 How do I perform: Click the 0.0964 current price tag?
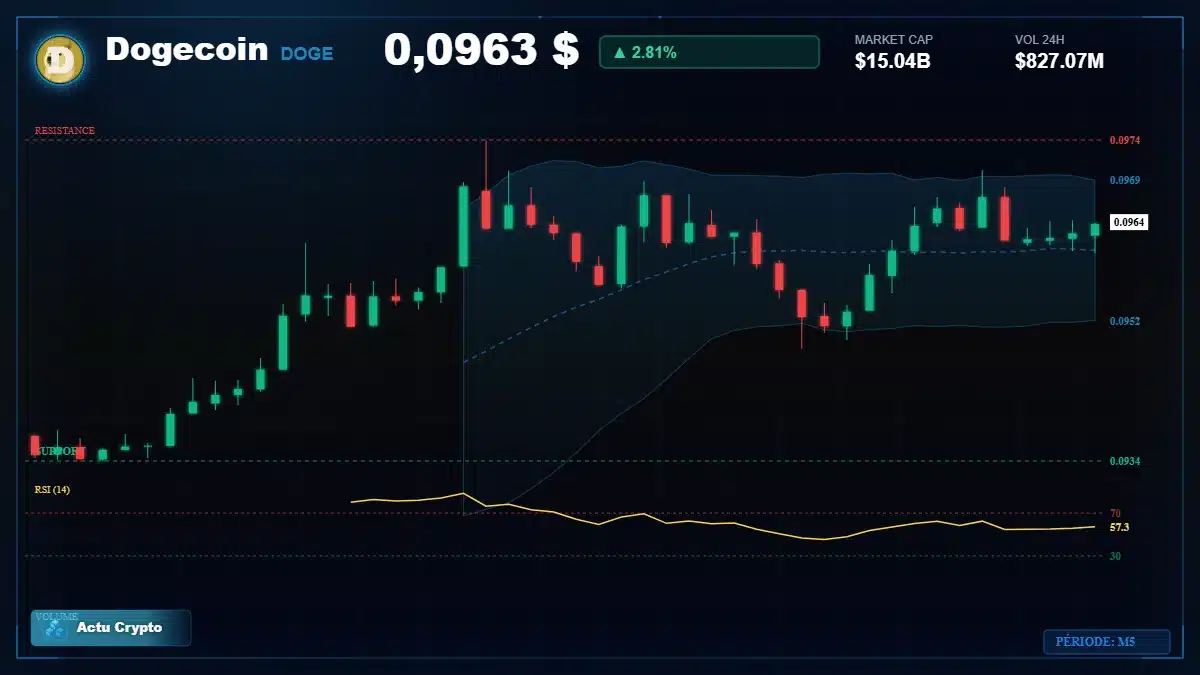(x=1129, y=222)
